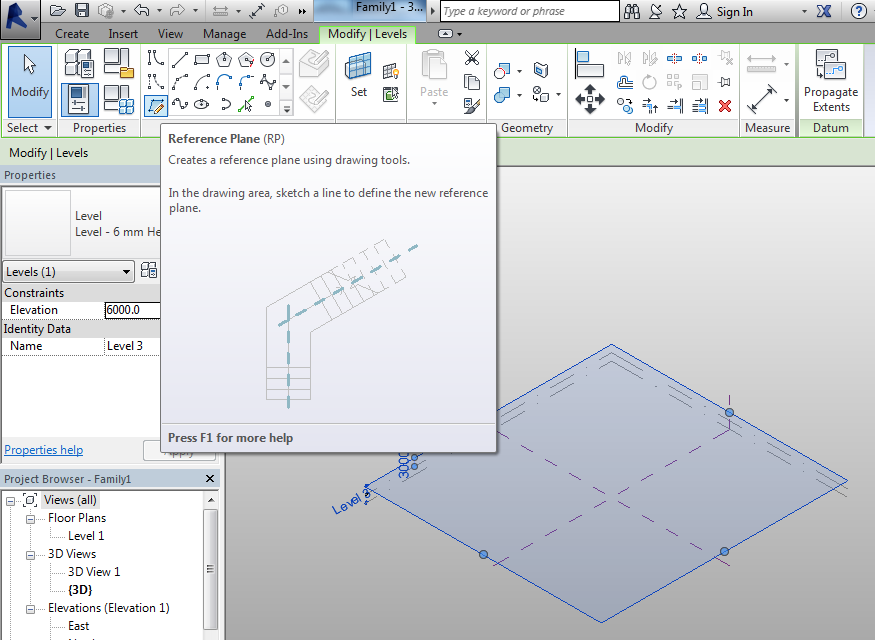Click the Elevation value field

pyautogui.click(x=132, y=310)
